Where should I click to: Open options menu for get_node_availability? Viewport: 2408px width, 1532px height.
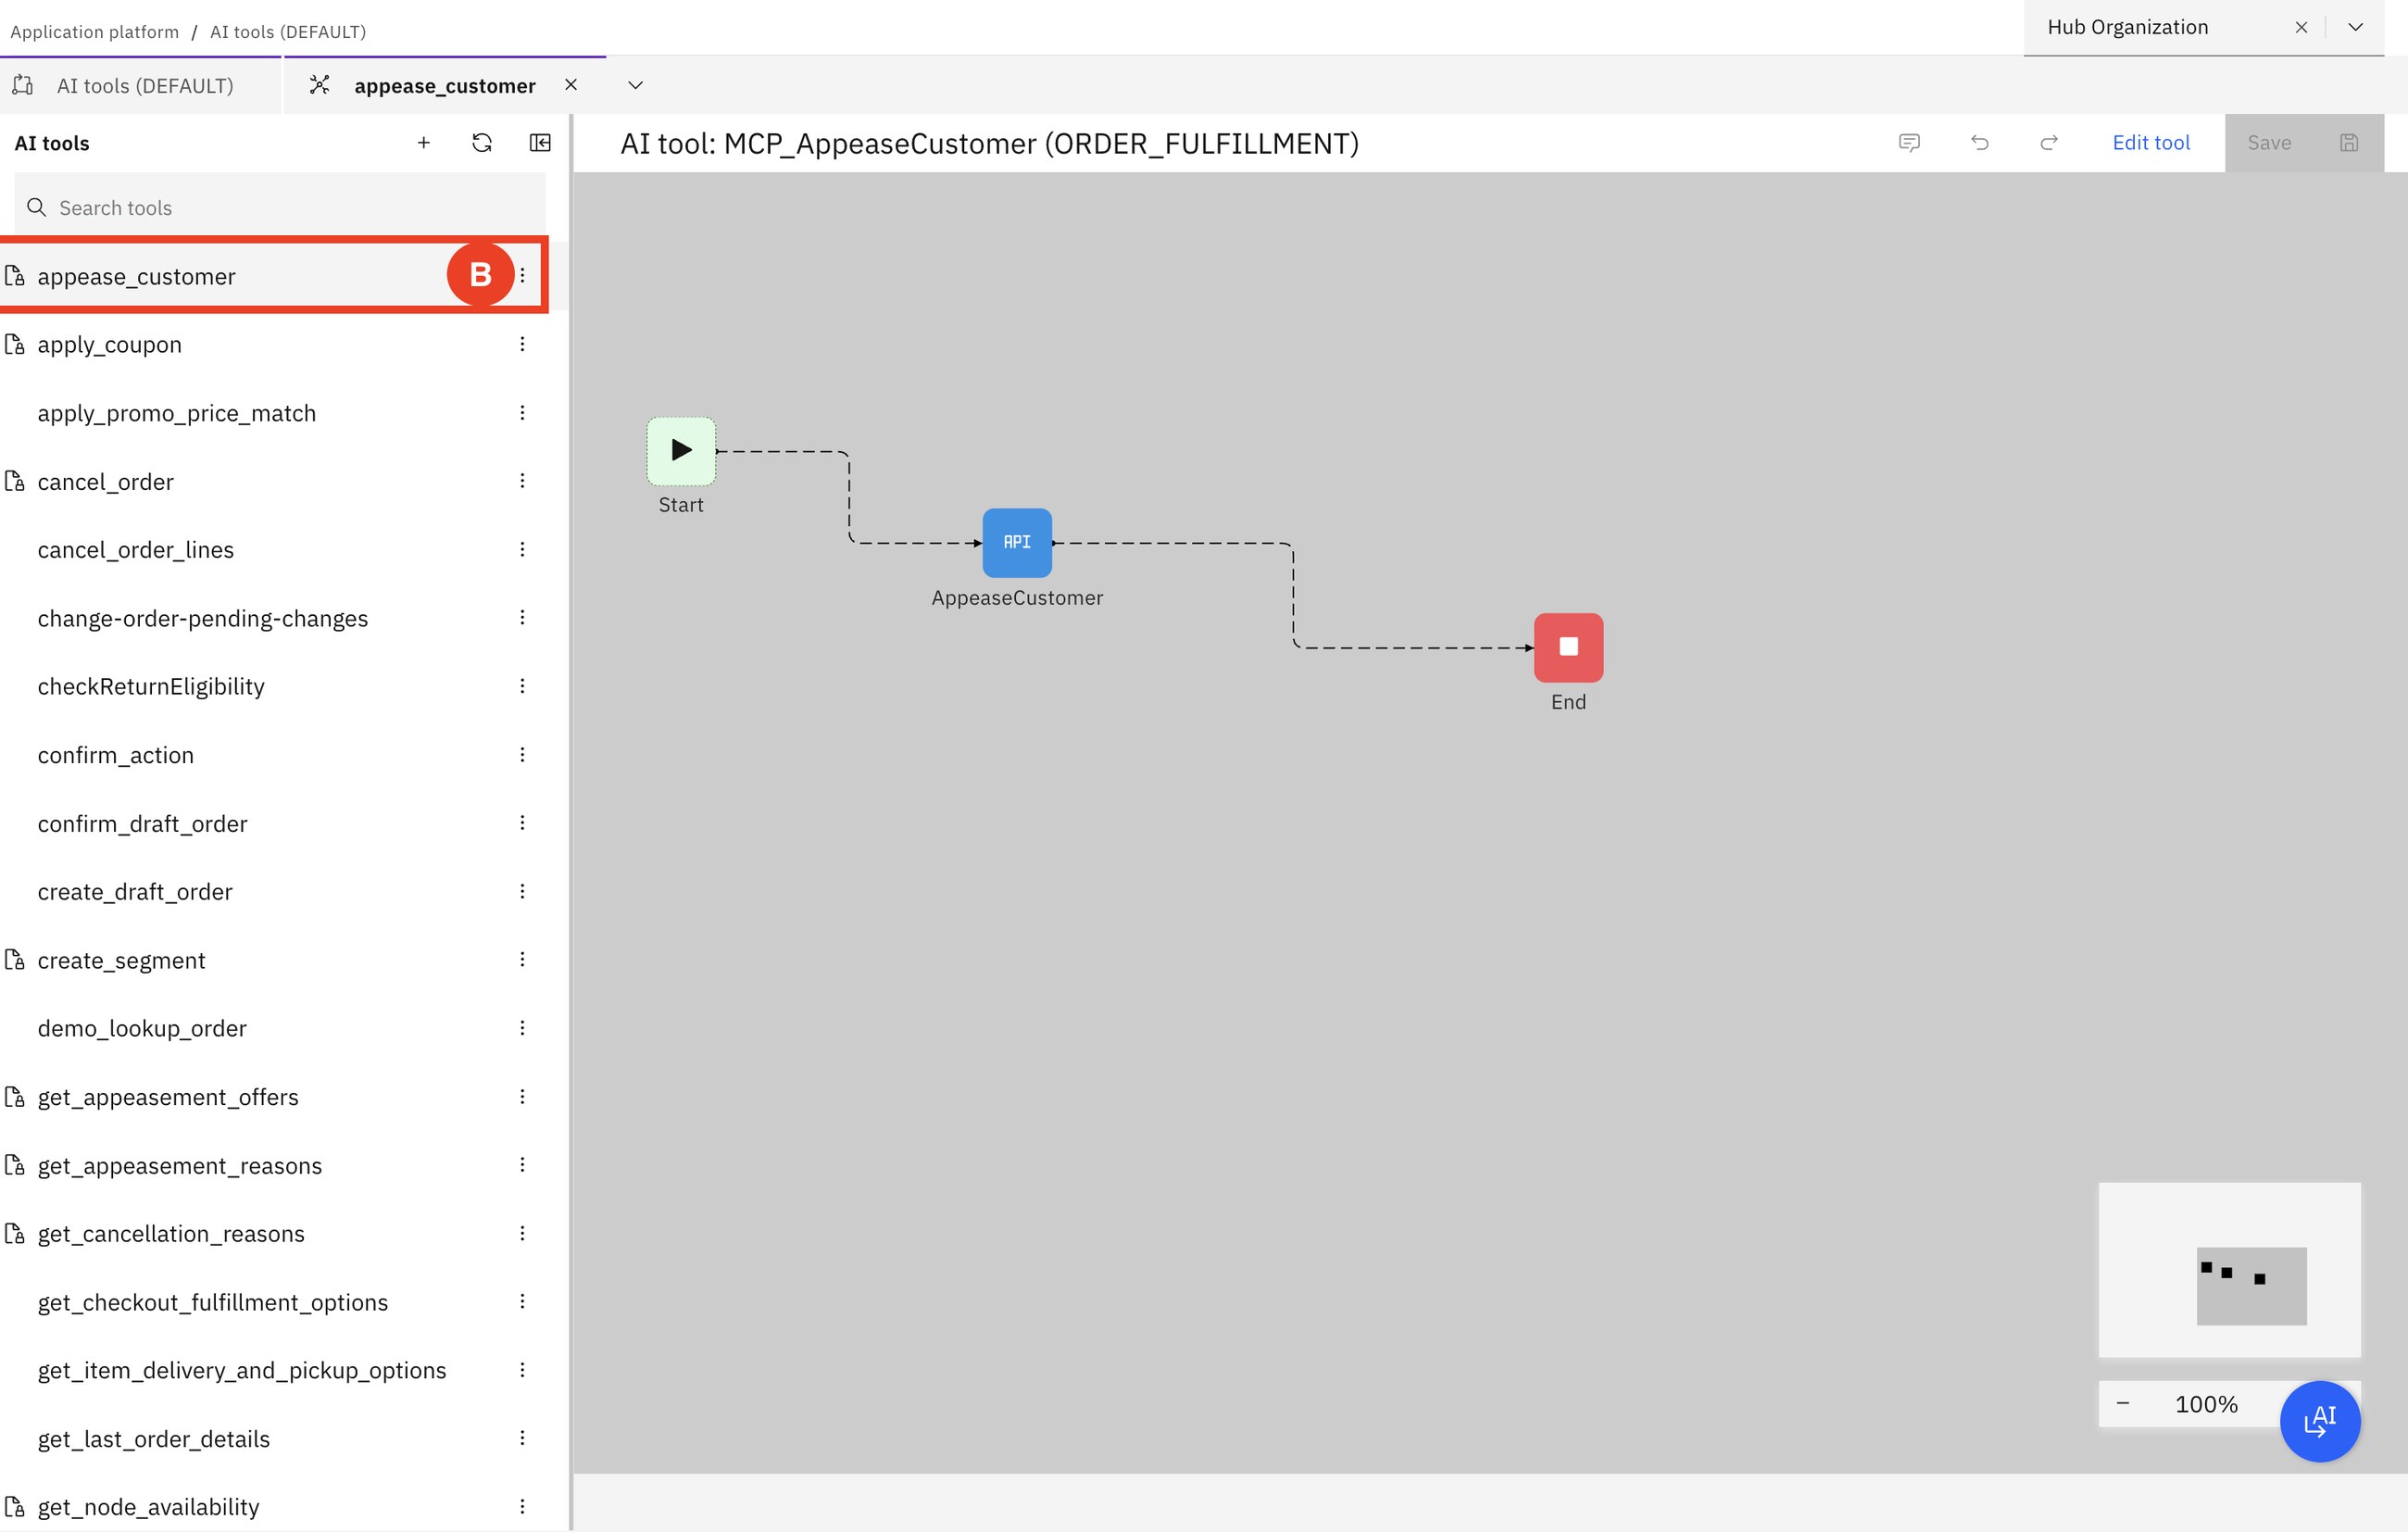(x=522, y=1507)
